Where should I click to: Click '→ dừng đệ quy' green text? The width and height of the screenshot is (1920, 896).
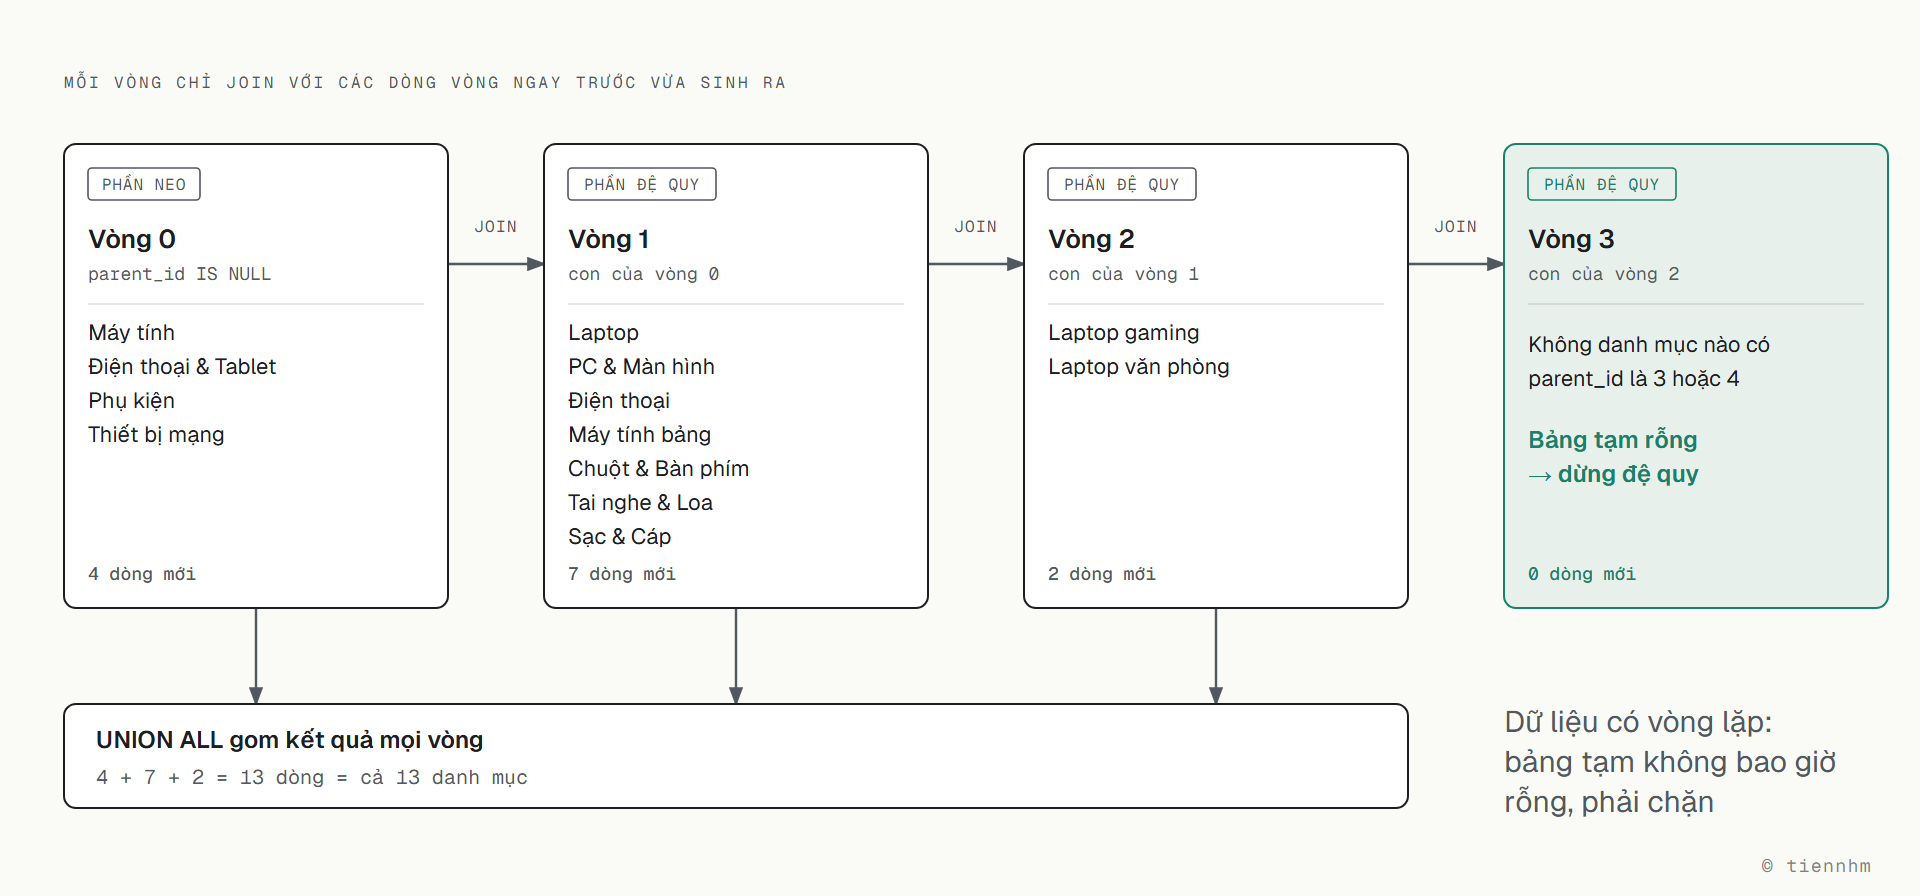[1613, 474]
